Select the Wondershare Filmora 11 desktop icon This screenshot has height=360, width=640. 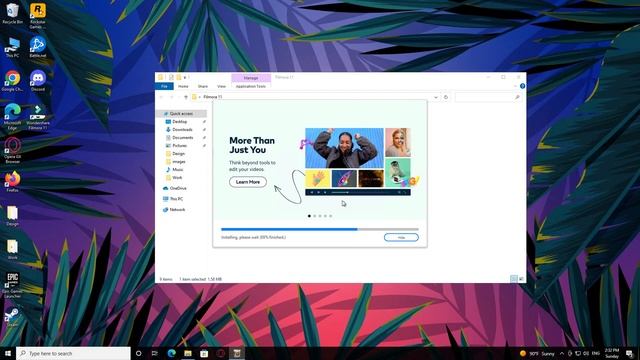[x=38, y=117]
